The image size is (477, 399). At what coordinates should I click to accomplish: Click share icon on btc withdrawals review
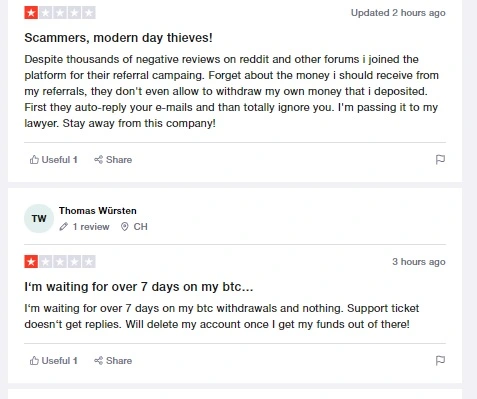(98, 361)
